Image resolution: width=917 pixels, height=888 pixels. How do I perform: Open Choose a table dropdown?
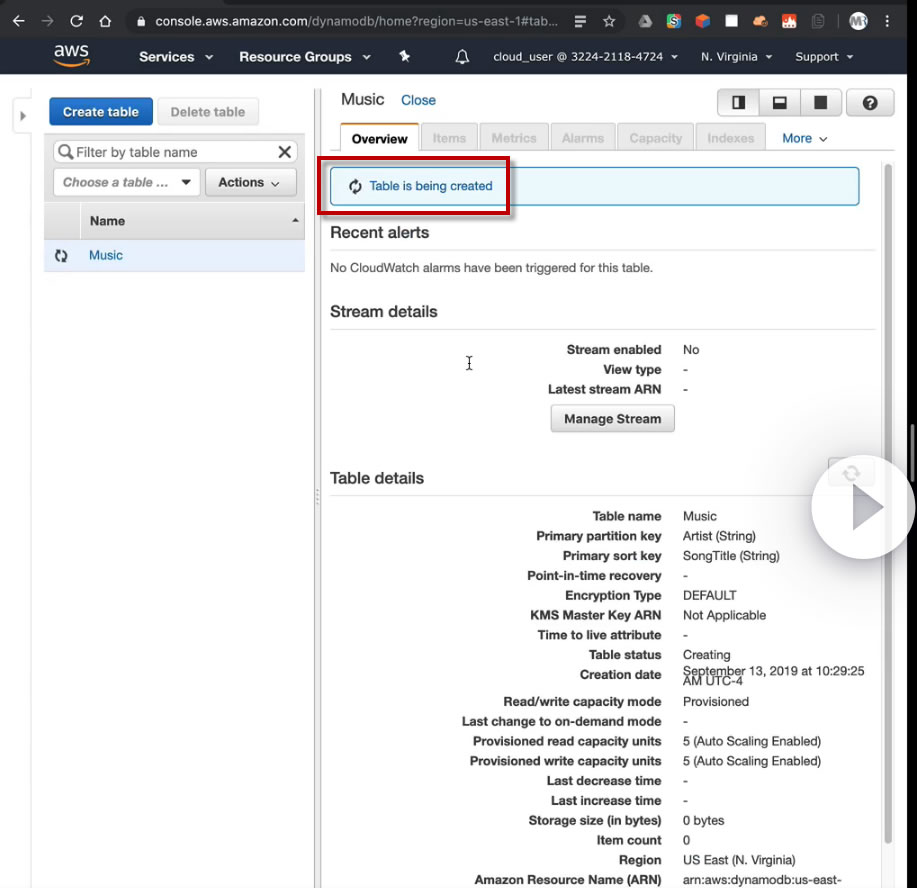126,183
